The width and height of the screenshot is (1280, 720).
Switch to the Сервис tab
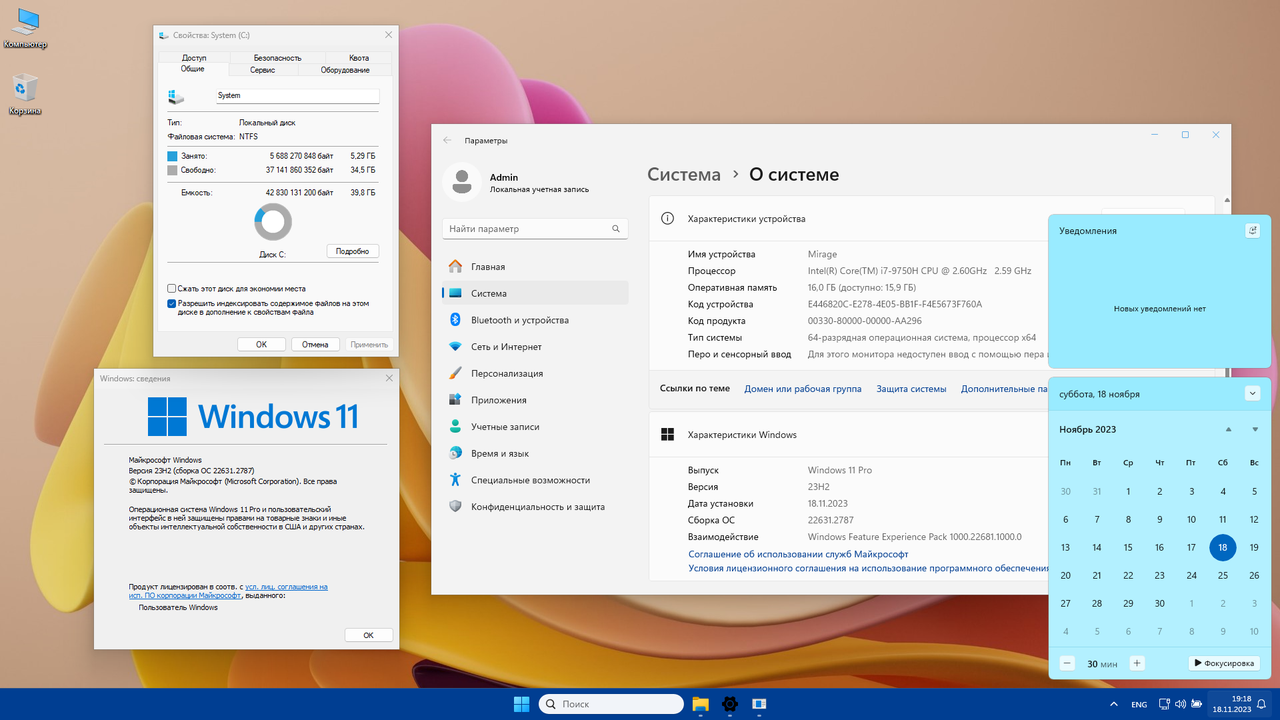262,70
